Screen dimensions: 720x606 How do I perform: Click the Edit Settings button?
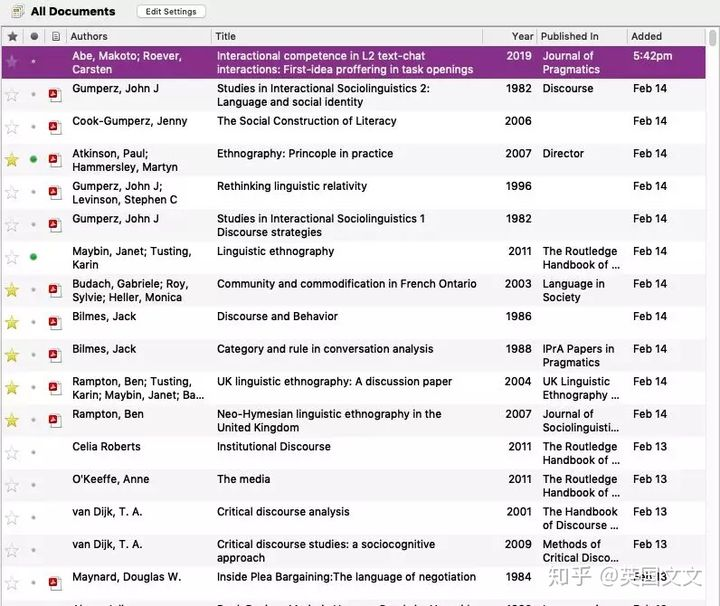click(x=171, y=11)
